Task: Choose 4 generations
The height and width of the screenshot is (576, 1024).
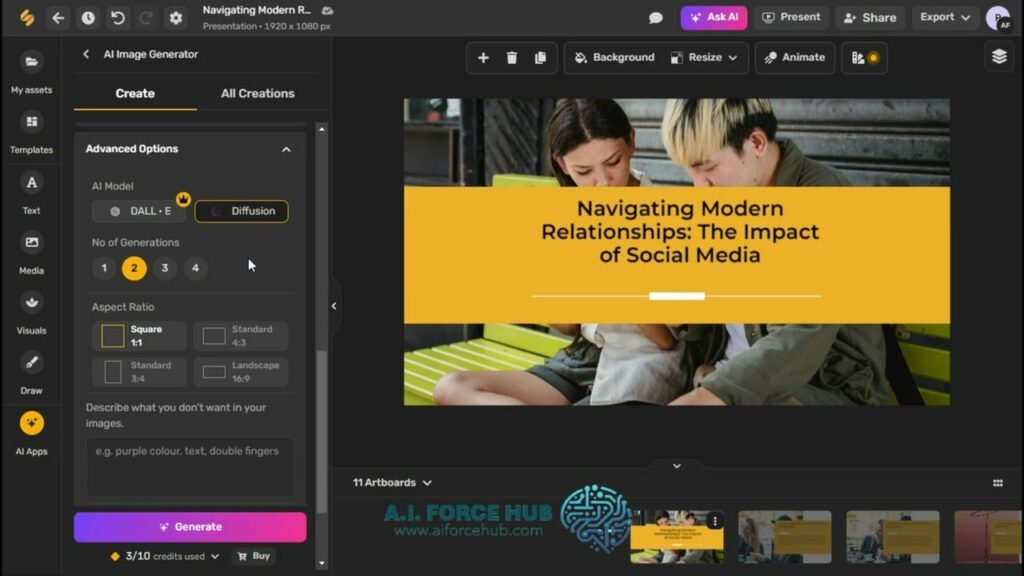Action: pyautogui.click(x=195, y=268)
